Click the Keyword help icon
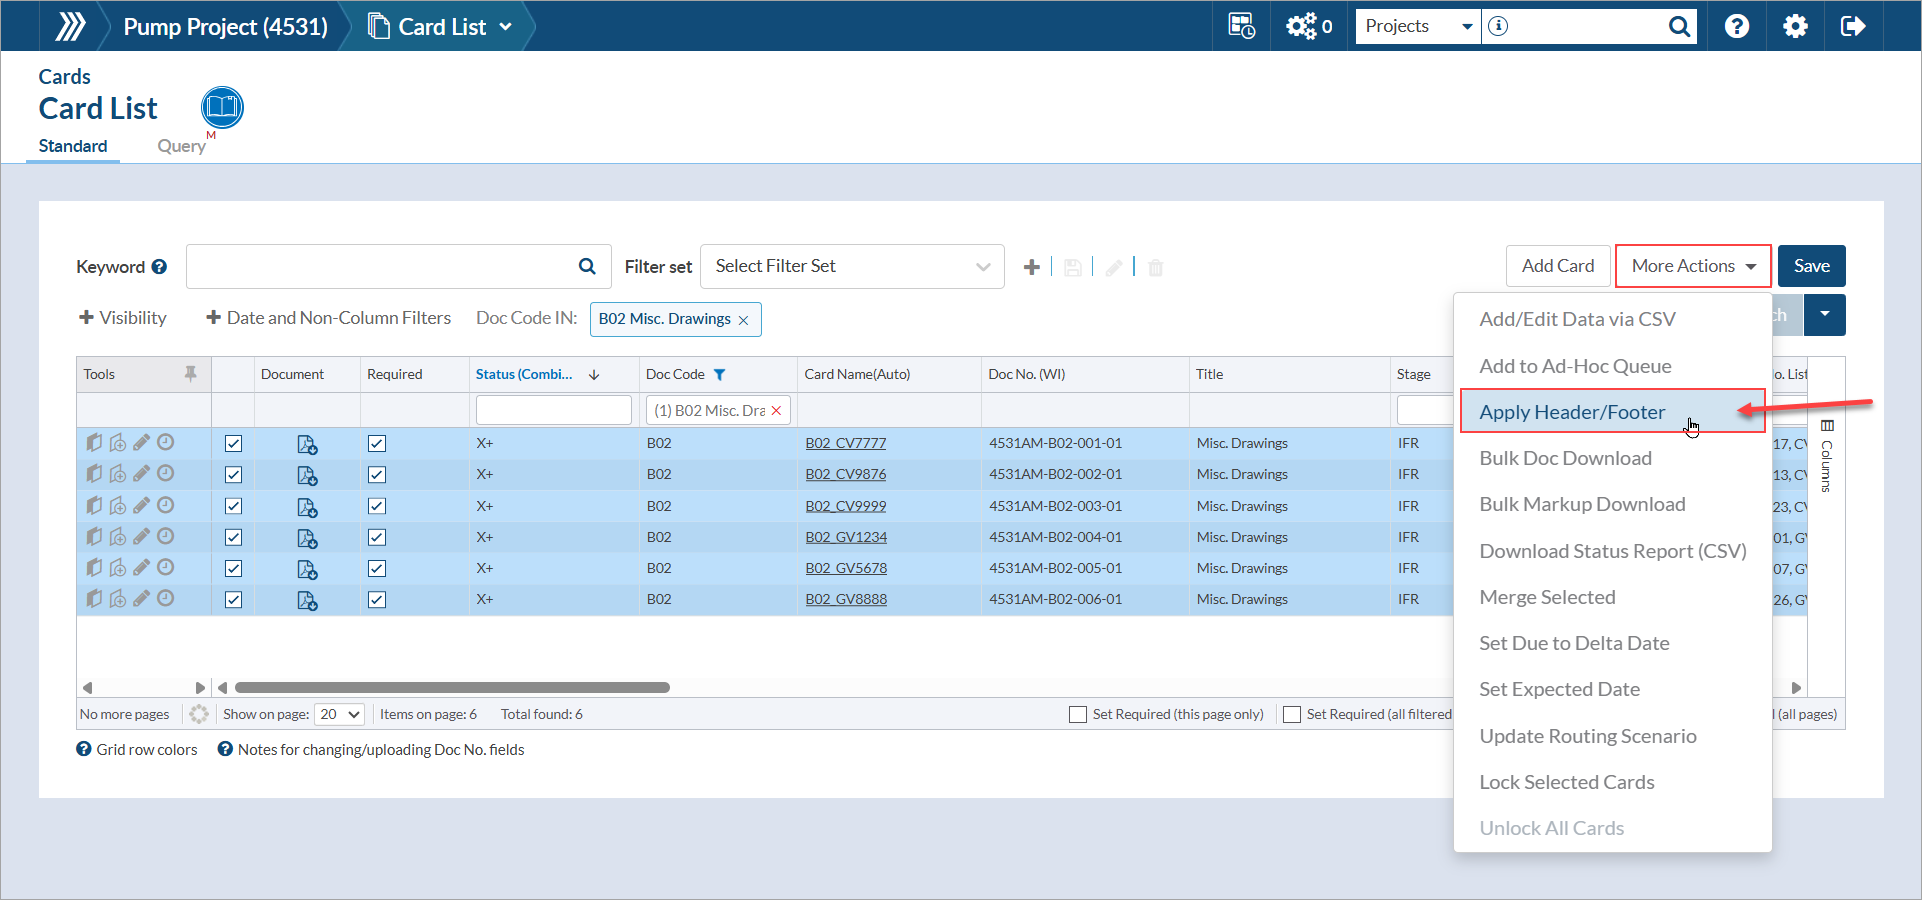Screen dimensions: 1922x900 click(159, 267)
